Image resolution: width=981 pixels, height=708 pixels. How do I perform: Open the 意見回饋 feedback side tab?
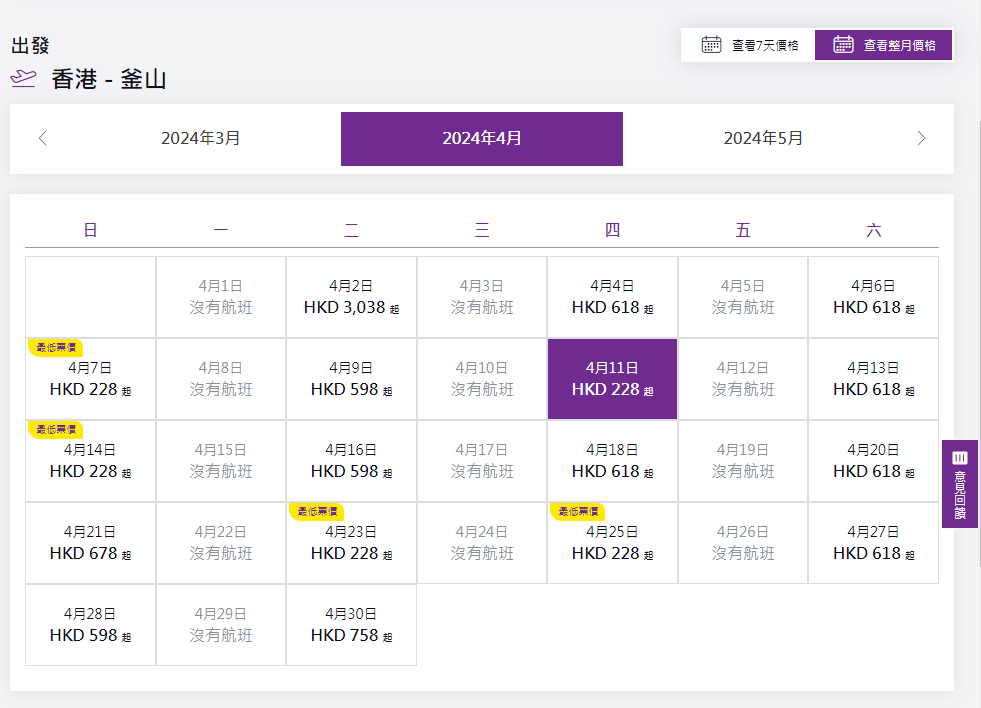[x=959, y=484]
